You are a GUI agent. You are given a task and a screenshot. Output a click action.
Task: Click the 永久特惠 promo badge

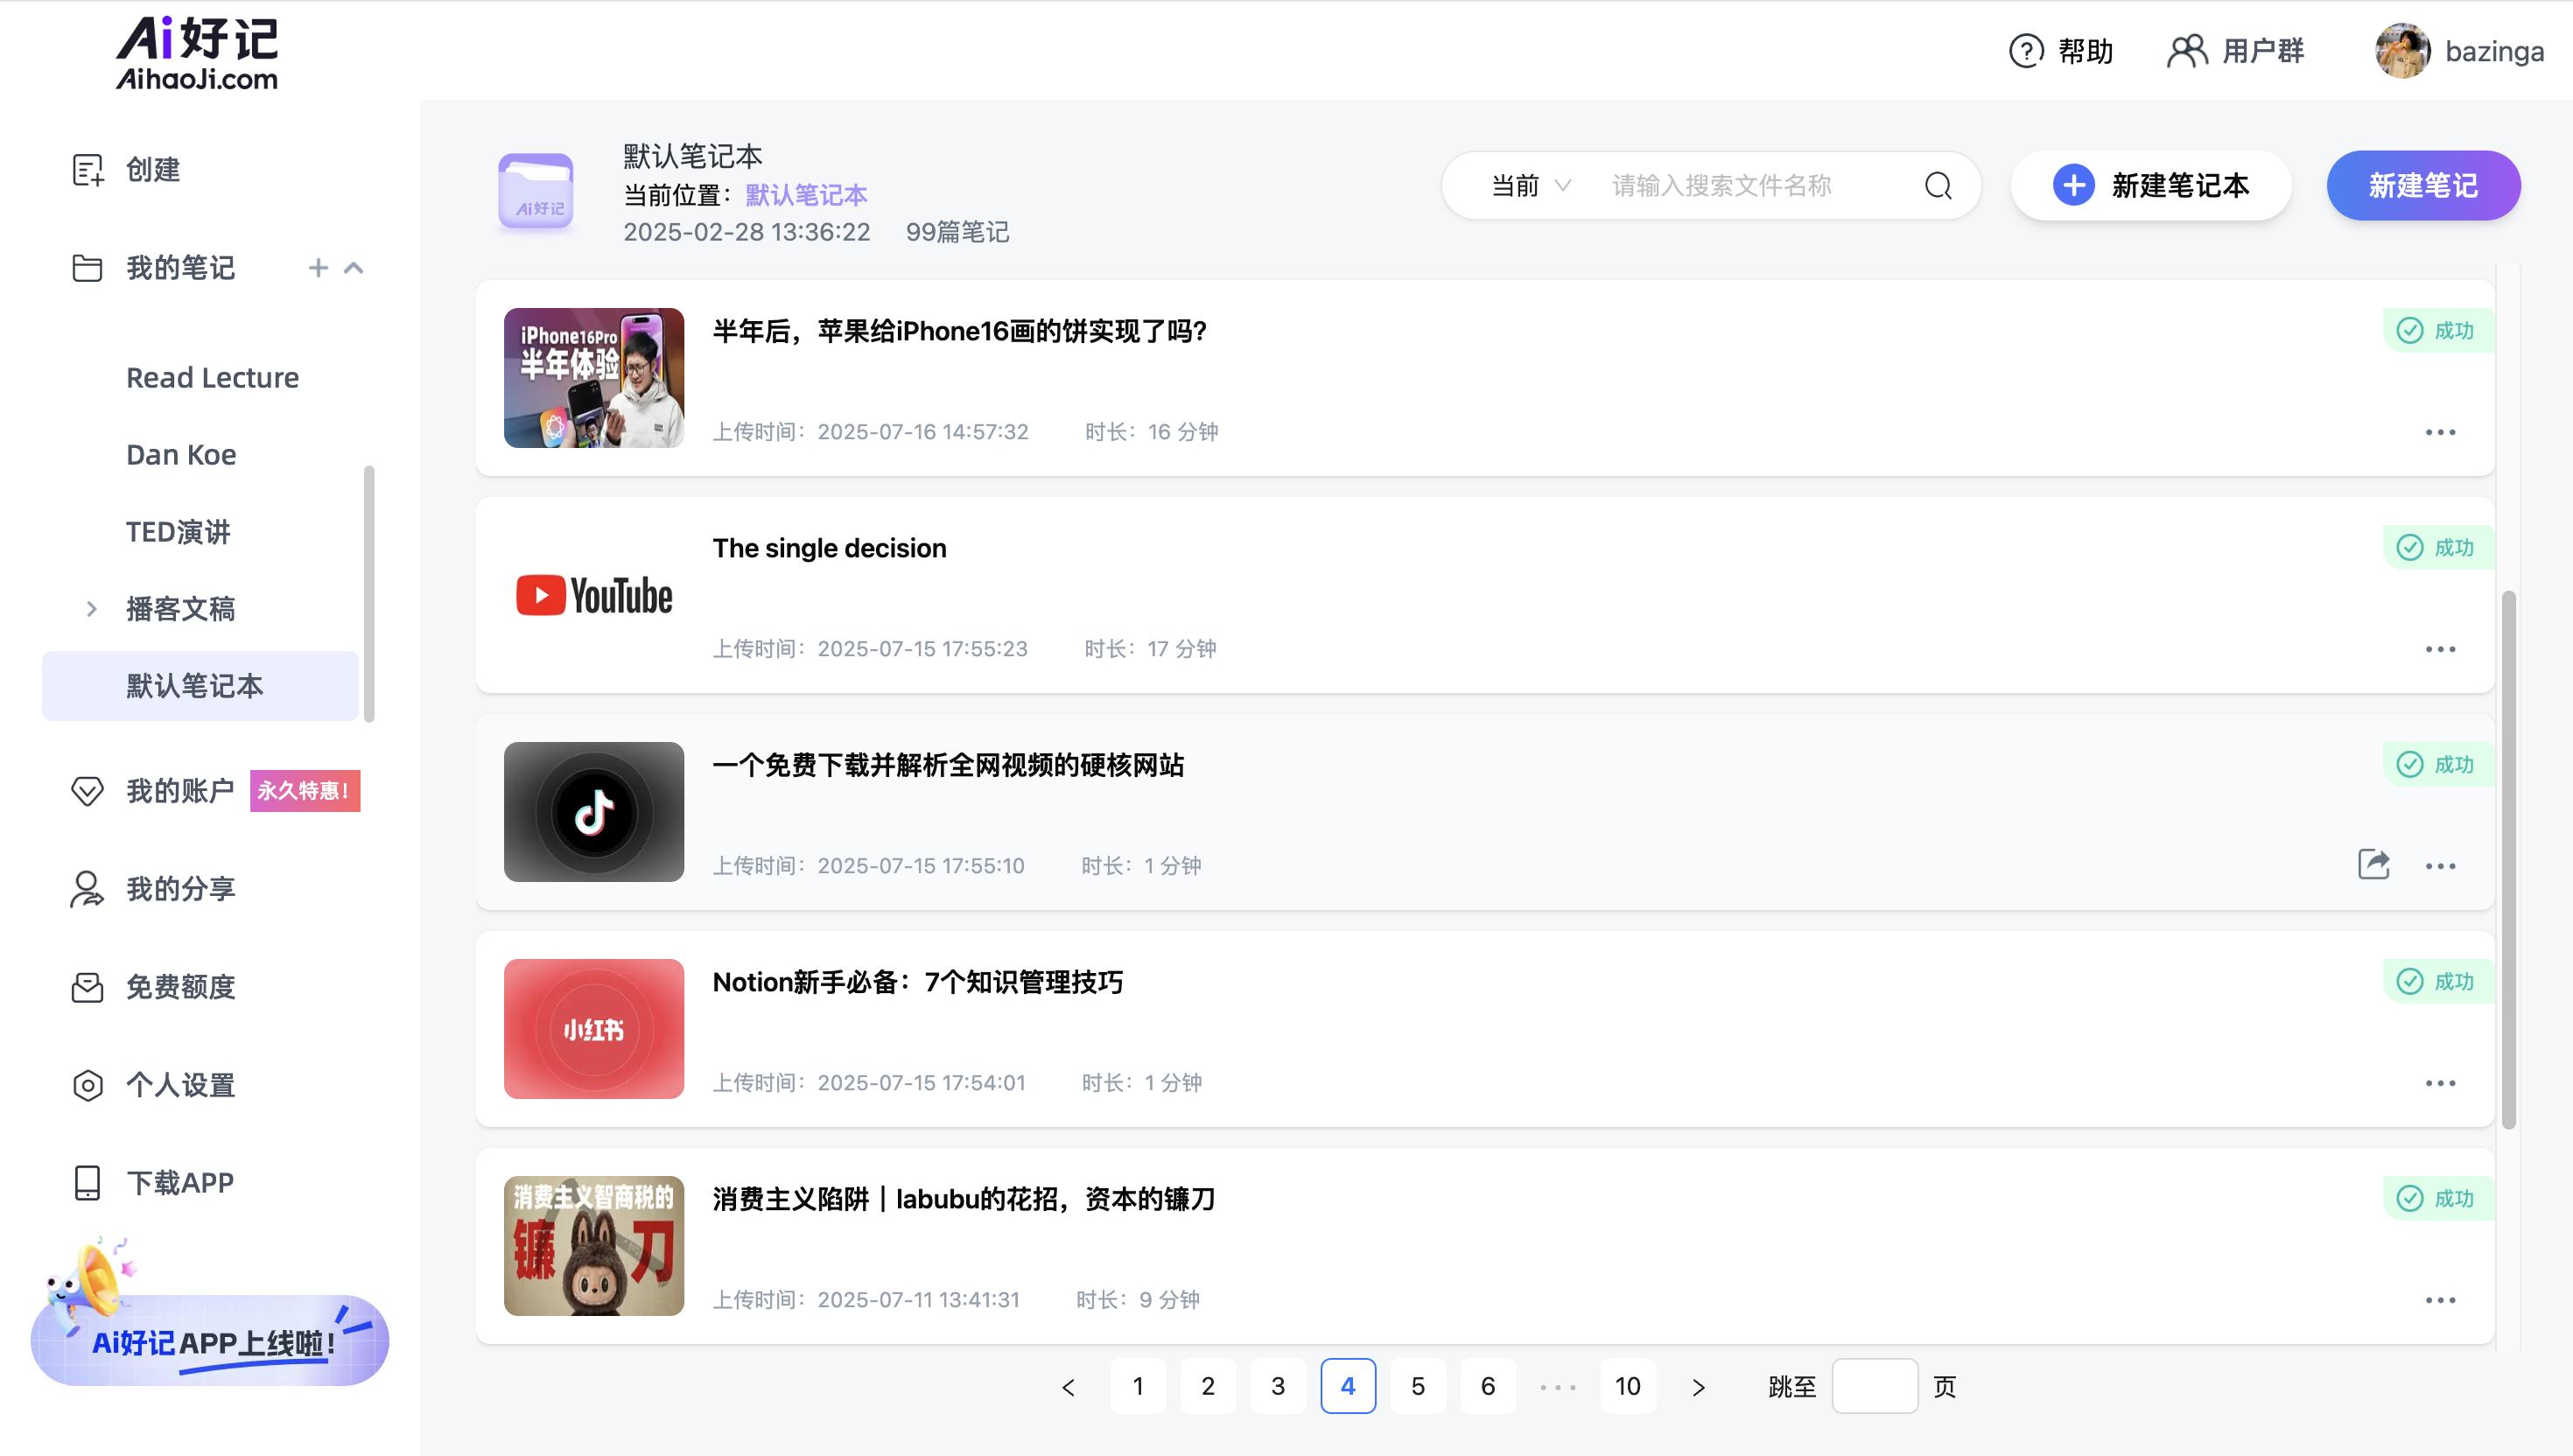click(x=304, y=791)
